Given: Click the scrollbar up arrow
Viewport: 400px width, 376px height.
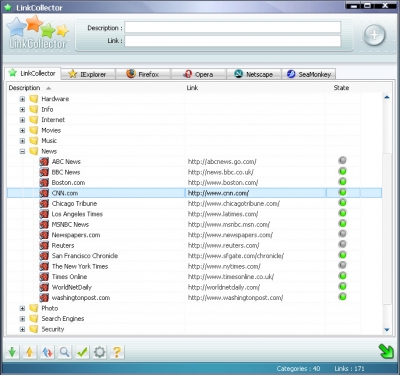Looking at the screenshot, I should tap(387, 97).
